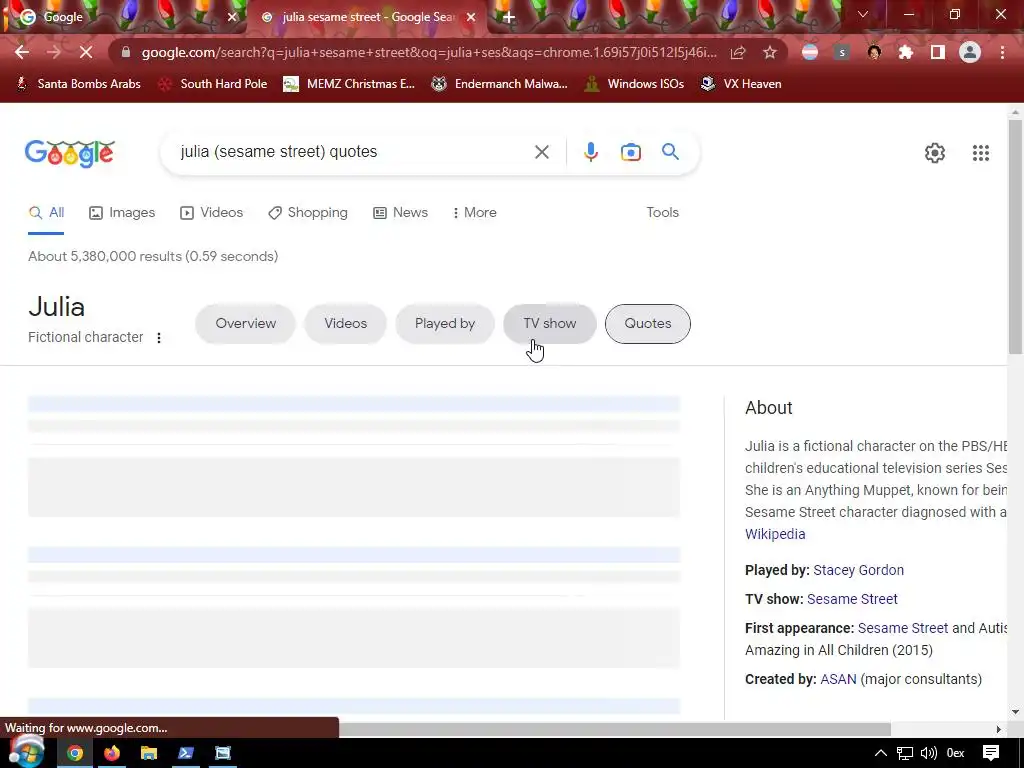Open Santa Bombs Arabs bookmark
Screen dimensions: 1024x768
click(x=78, y=84)
